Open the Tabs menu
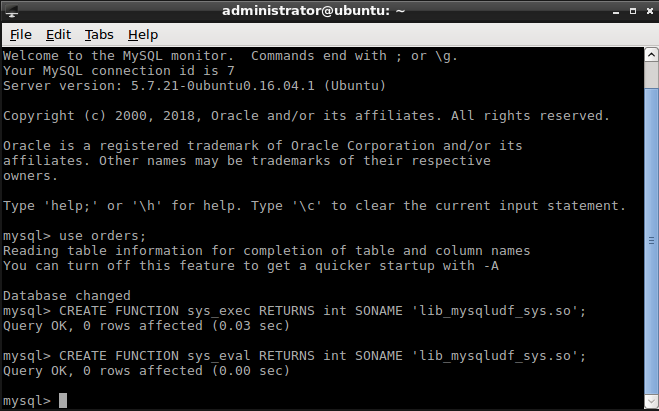 [x=99, y=34]
